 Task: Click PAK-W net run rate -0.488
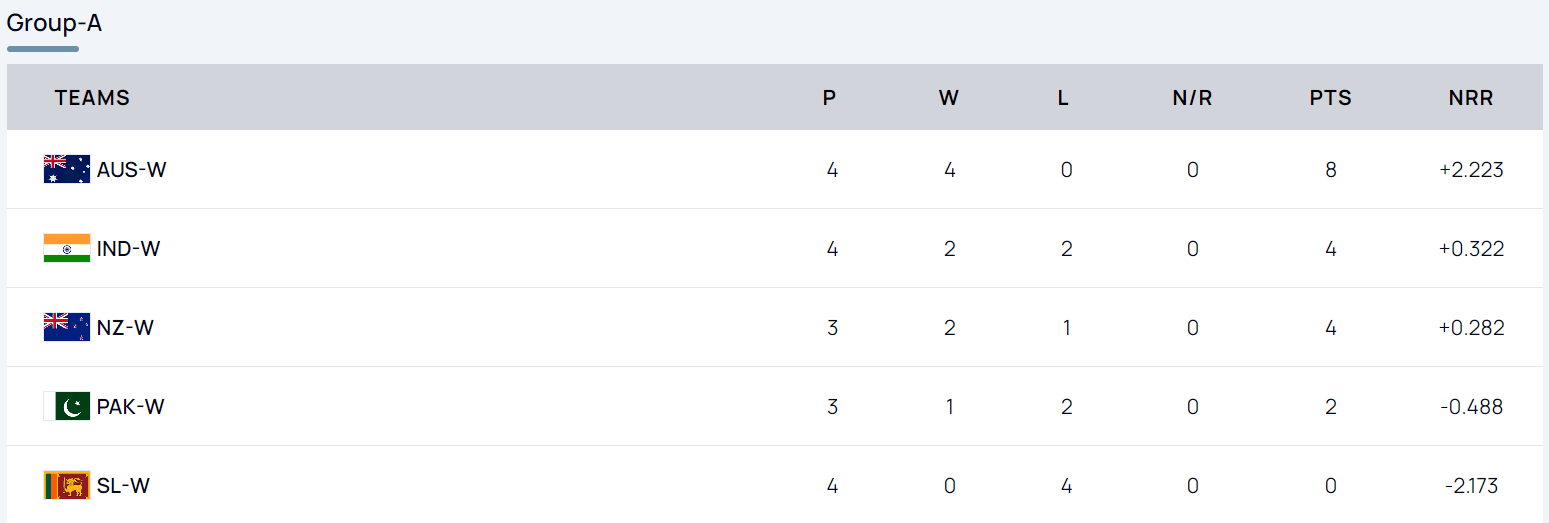[1471, 407]
